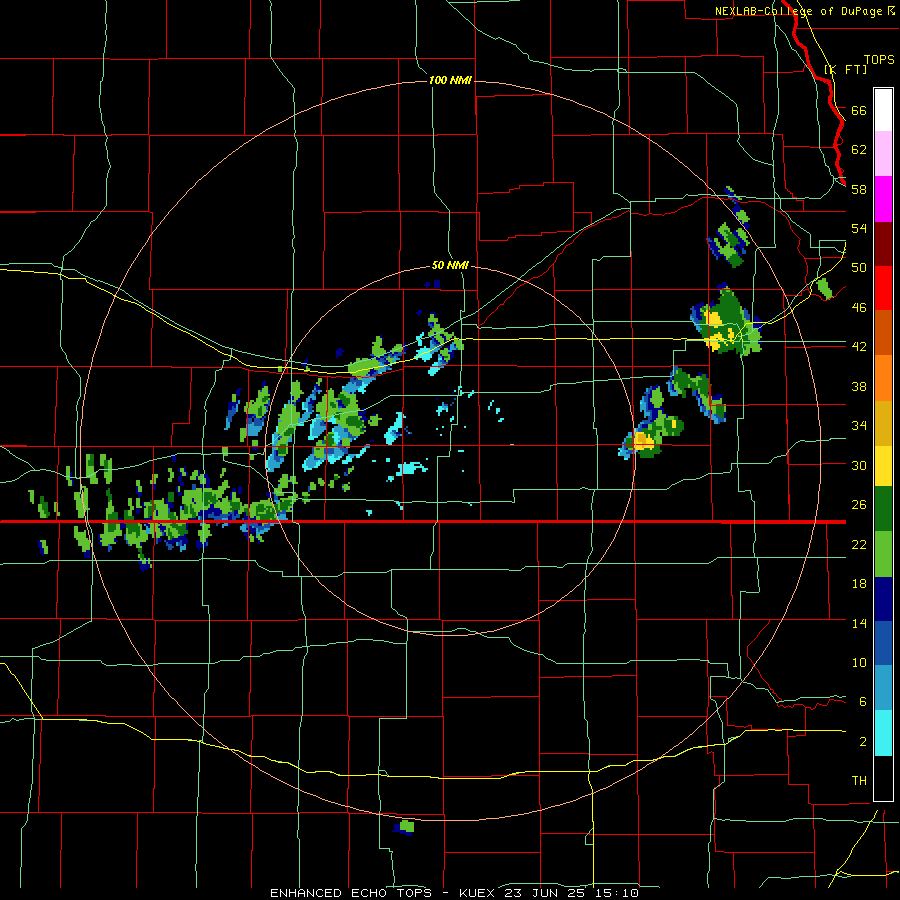Click the light green legend swatch below 26

click(883, 554)
